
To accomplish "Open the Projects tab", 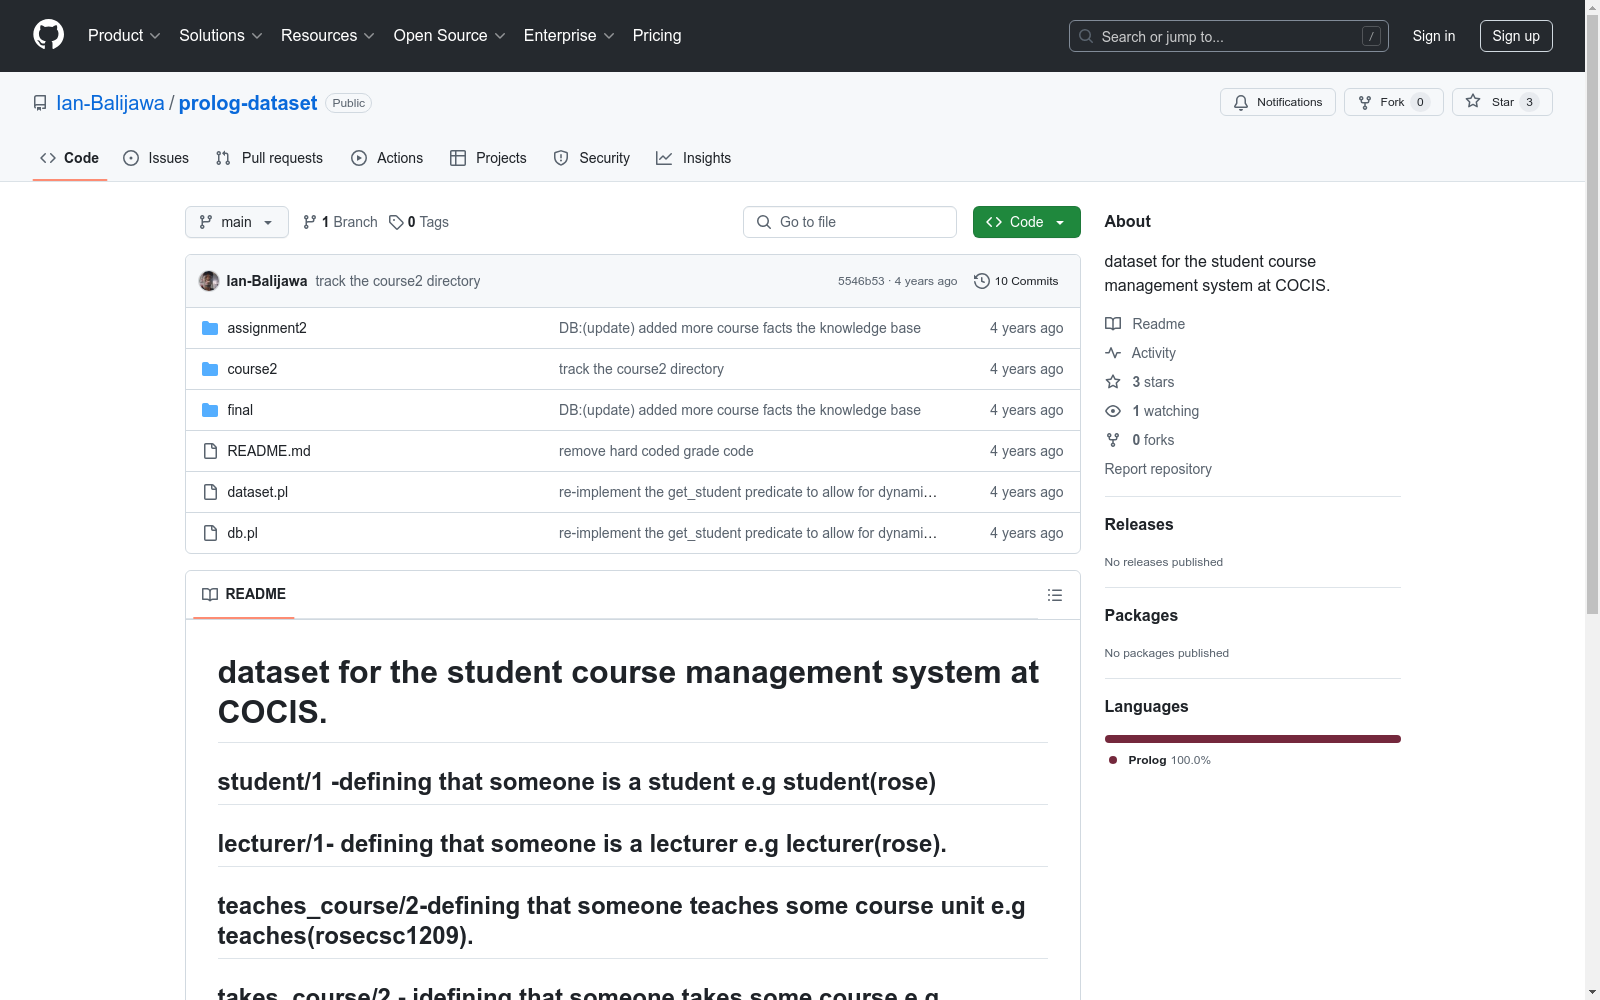I will coord(488,158).
